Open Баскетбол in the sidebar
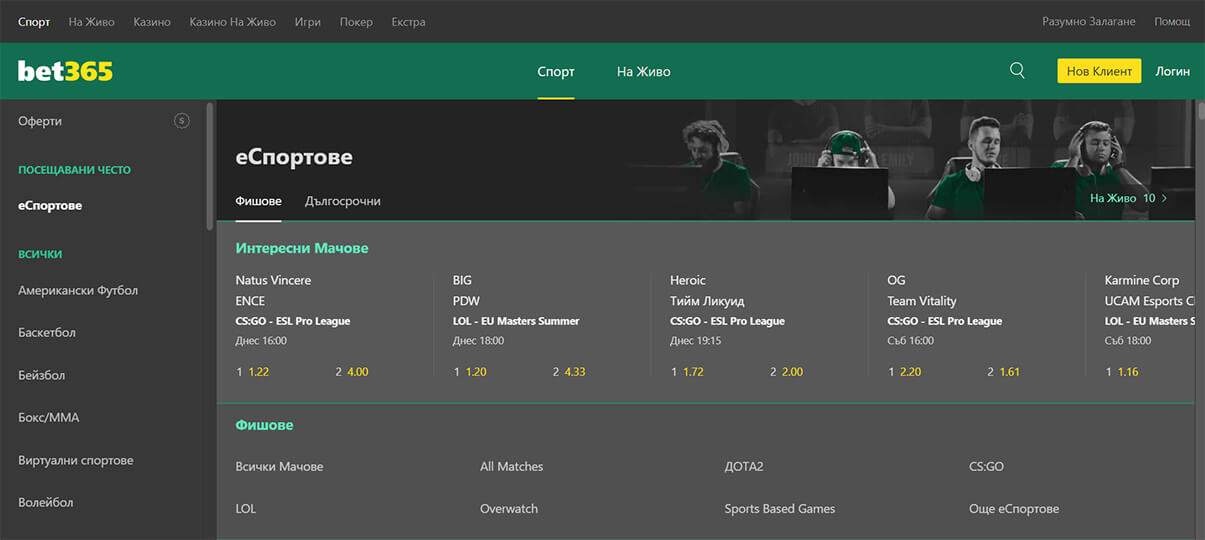The image size is (1205, 540). (x=47, y=332)
